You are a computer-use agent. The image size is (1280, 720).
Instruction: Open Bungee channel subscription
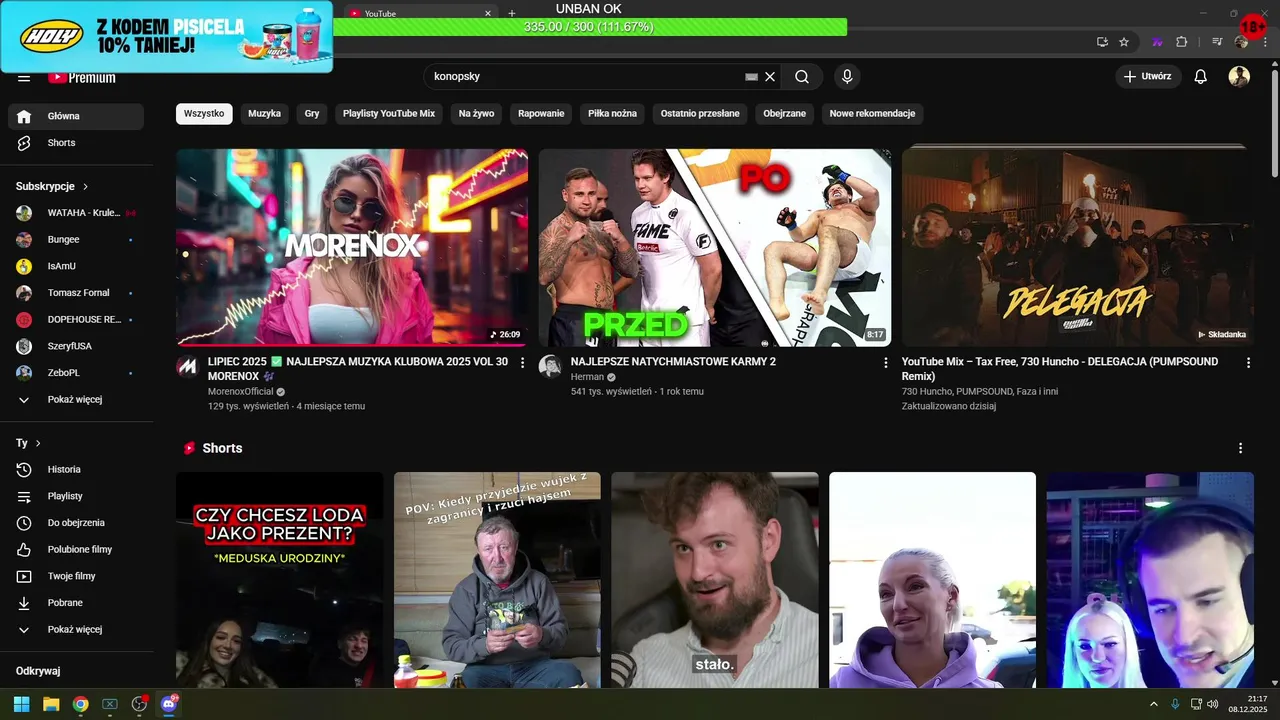tap(76, 240)
